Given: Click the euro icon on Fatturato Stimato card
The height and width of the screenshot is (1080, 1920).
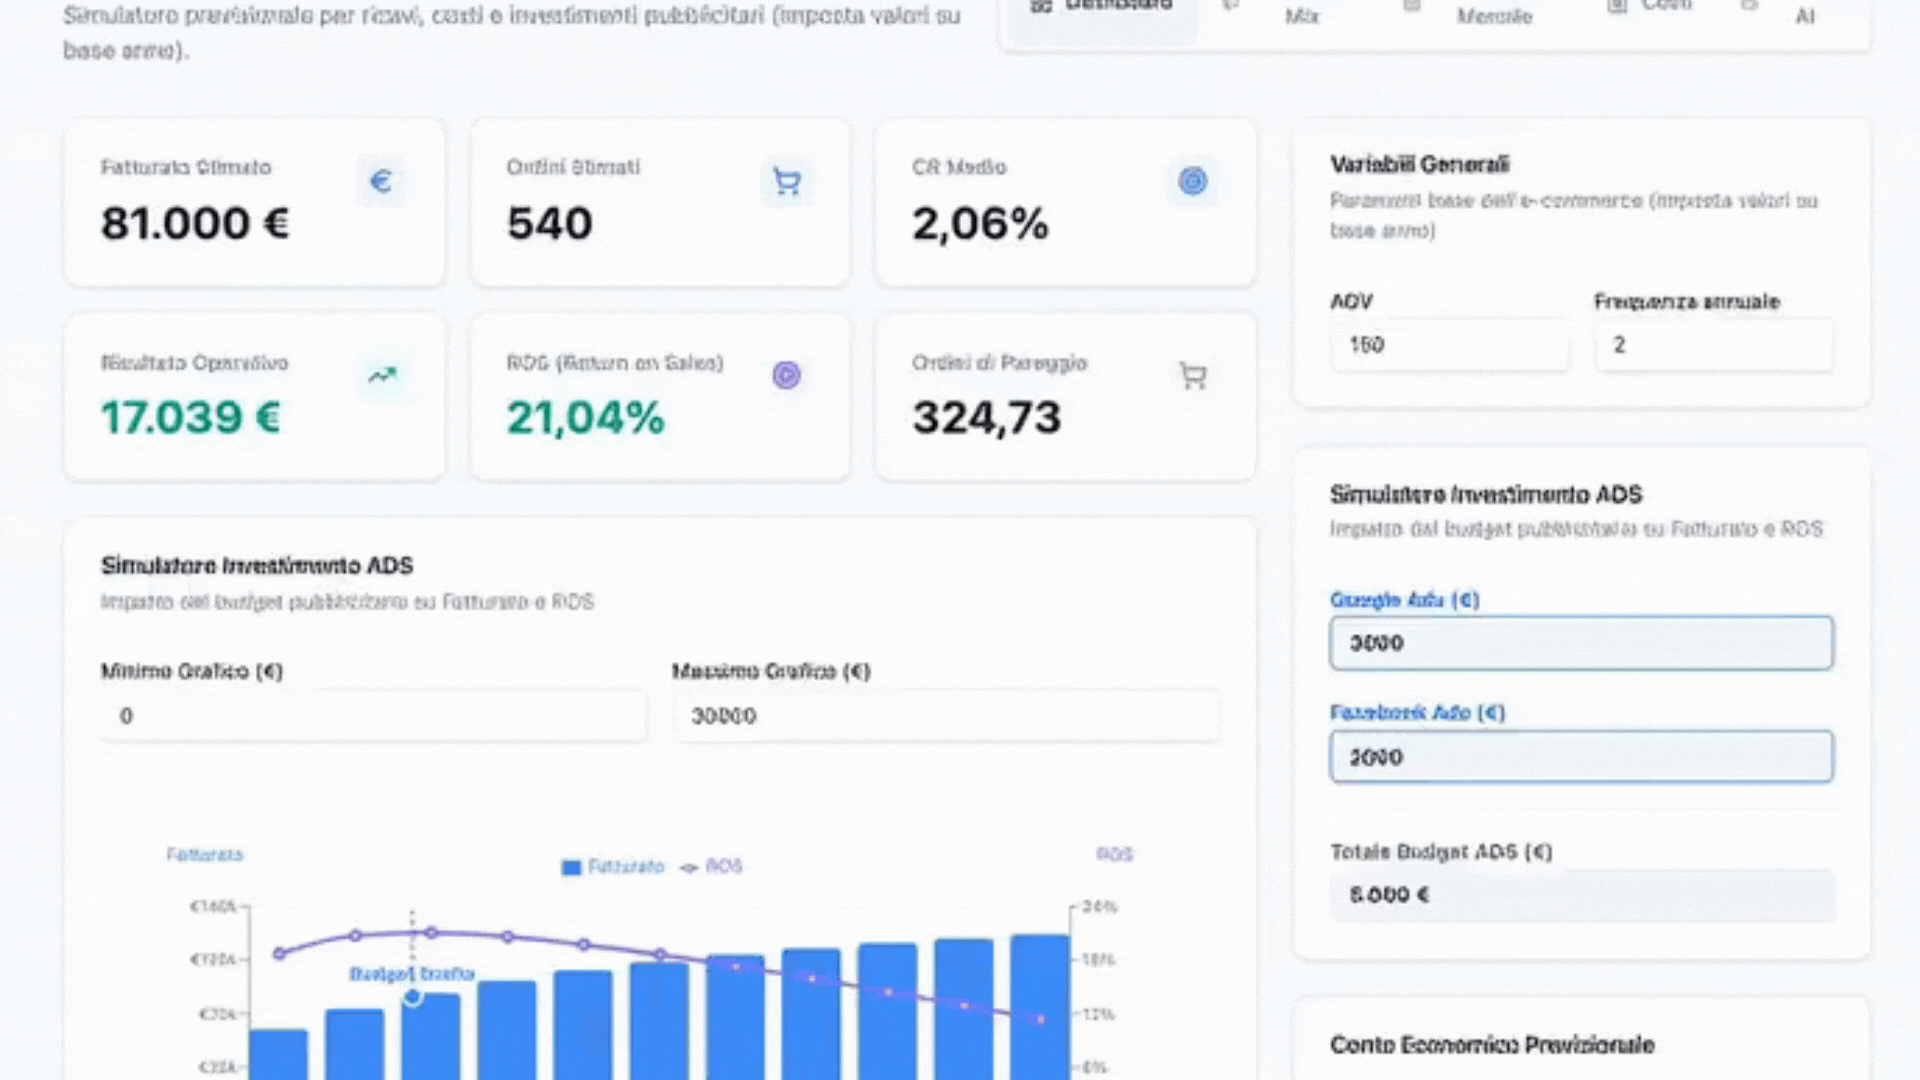Looking at the screenshot, I should pos(380,181).
